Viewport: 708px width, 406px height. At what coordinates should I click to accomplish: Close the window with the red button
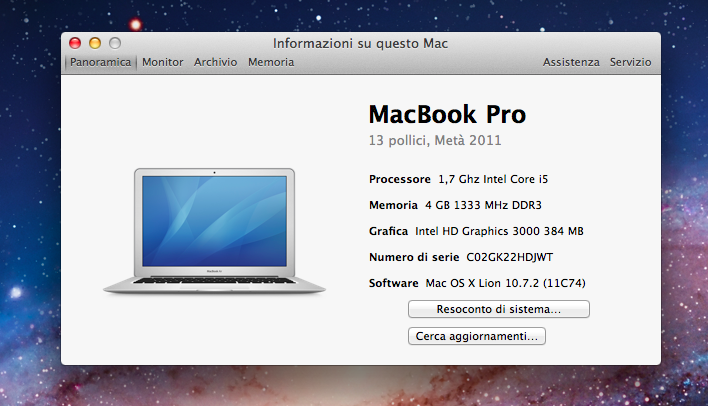[x=75, y=43]
